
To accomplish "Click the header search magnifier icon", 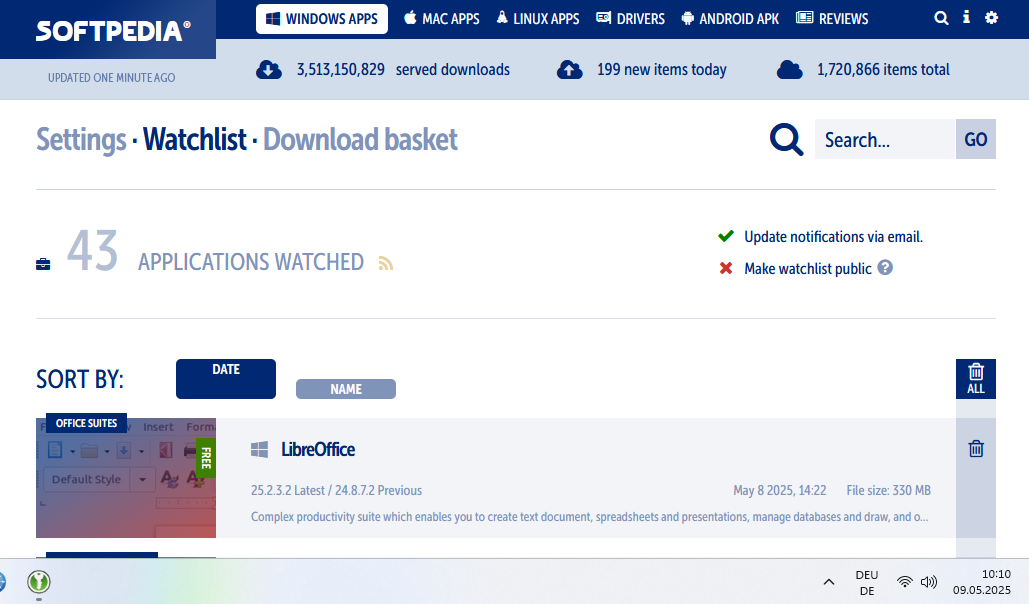I will coord(941,18).
